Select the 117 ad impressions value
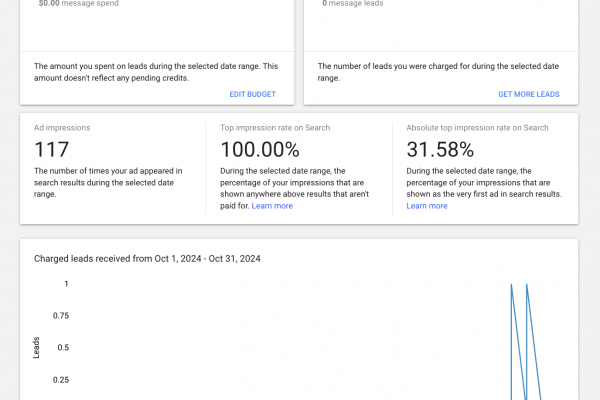 pyautogui.click(x=51, y=150)
